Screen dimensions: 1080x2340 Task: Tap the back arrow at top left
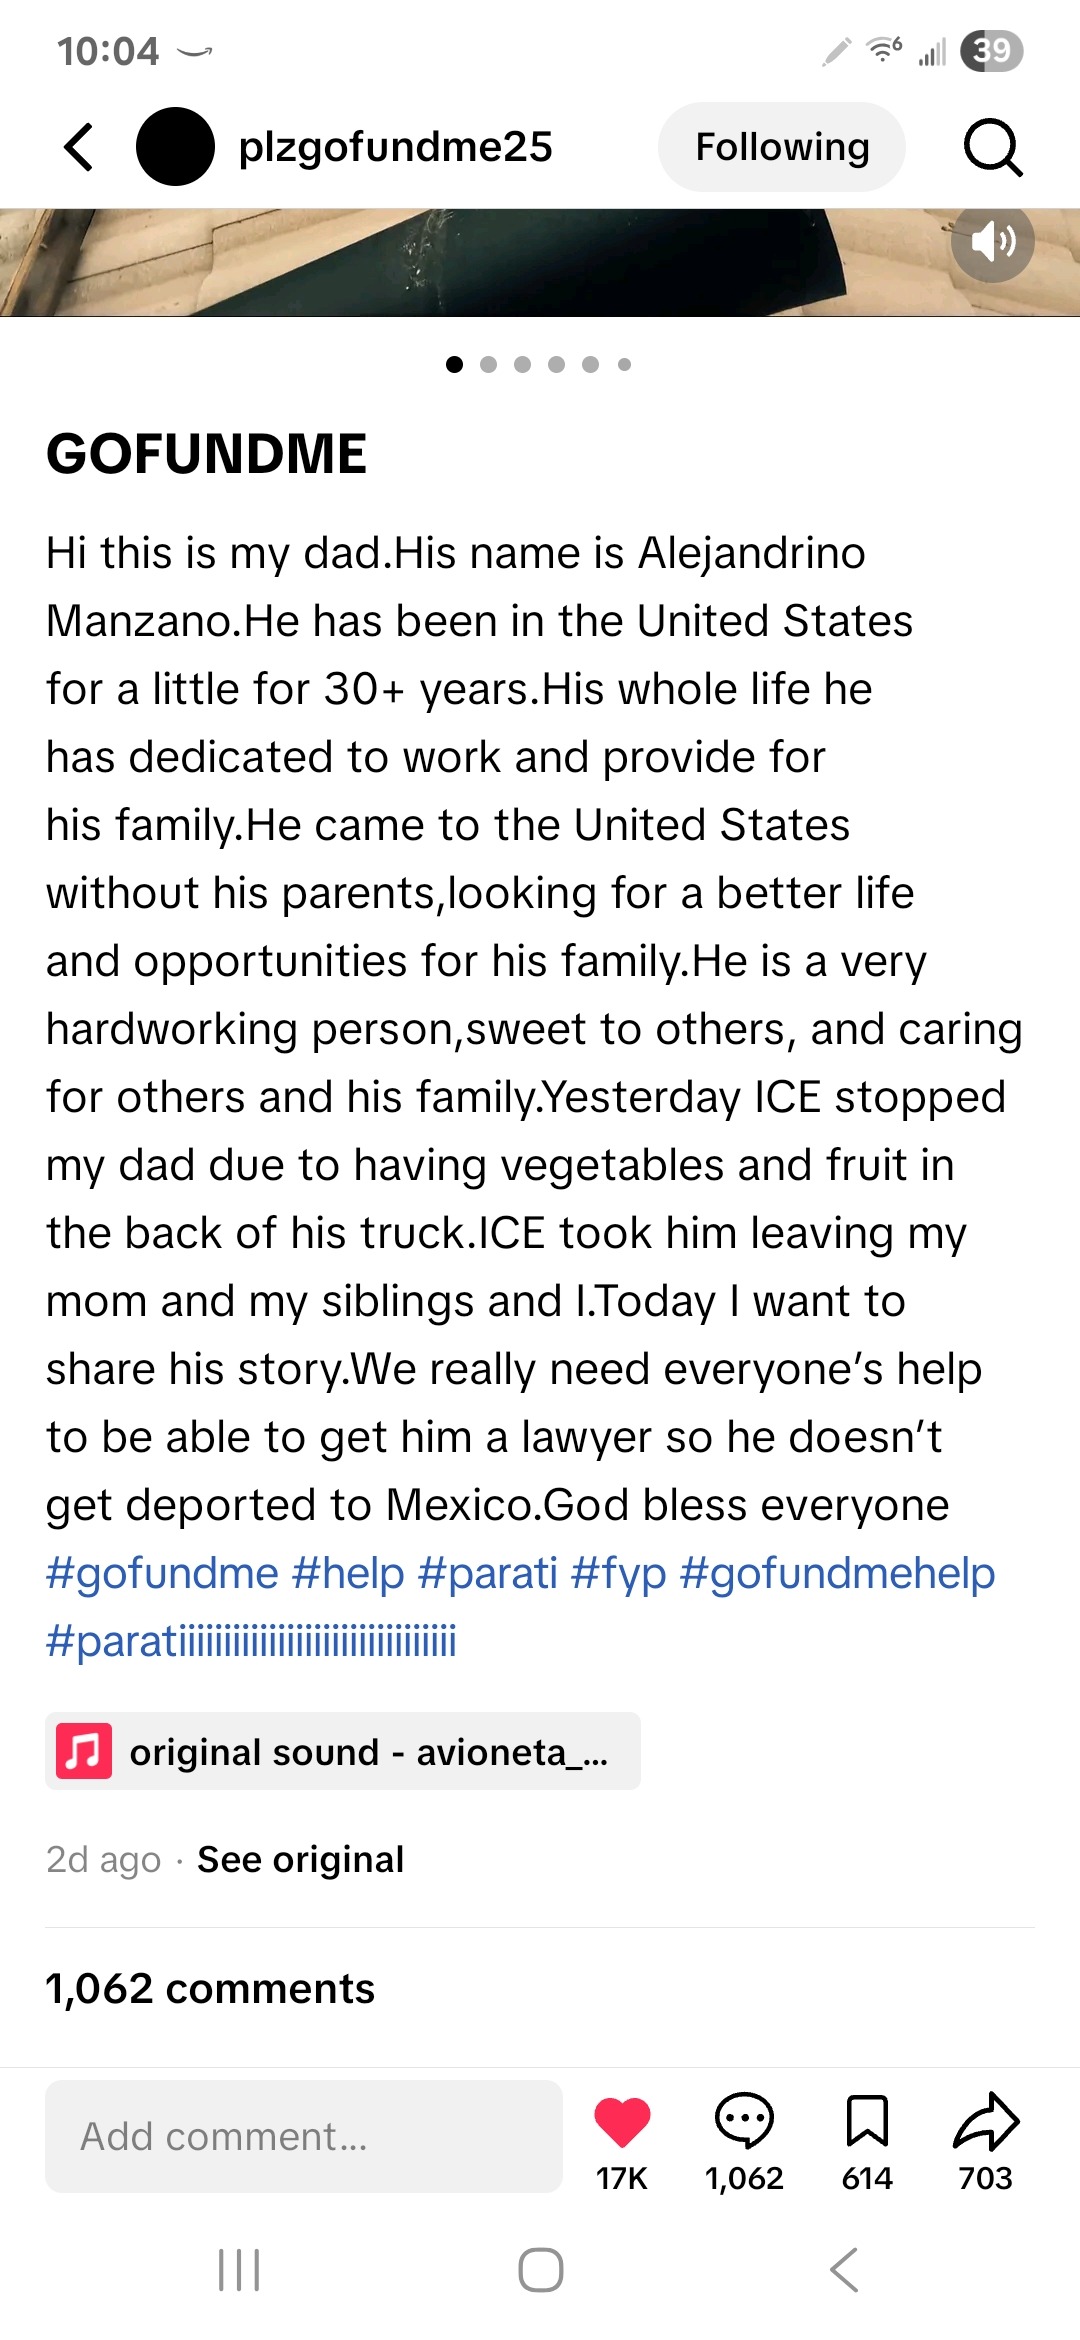click(79, 147)
